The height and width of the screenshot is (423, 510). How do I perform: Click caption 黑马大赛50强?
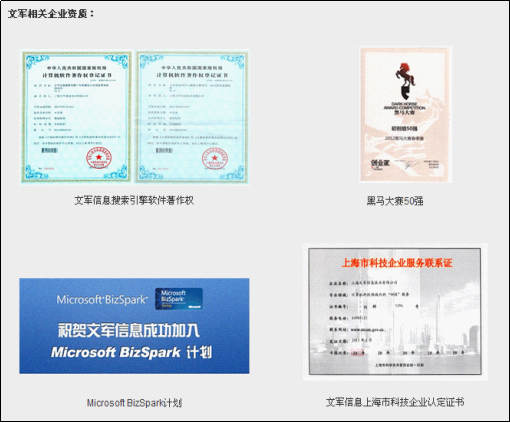[395, 201]
